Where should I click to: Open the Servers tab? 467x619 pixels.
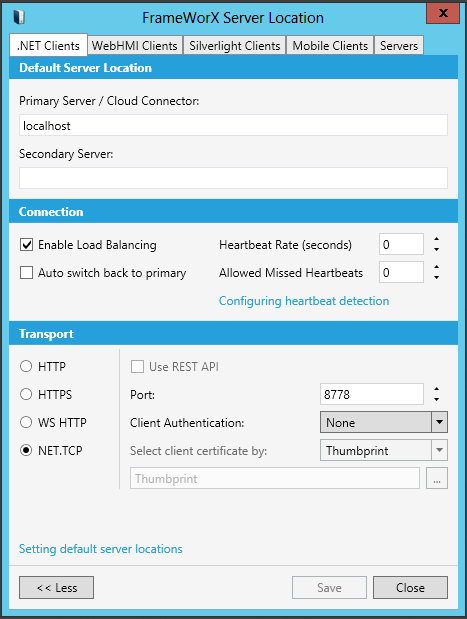[x=399, y=45]
